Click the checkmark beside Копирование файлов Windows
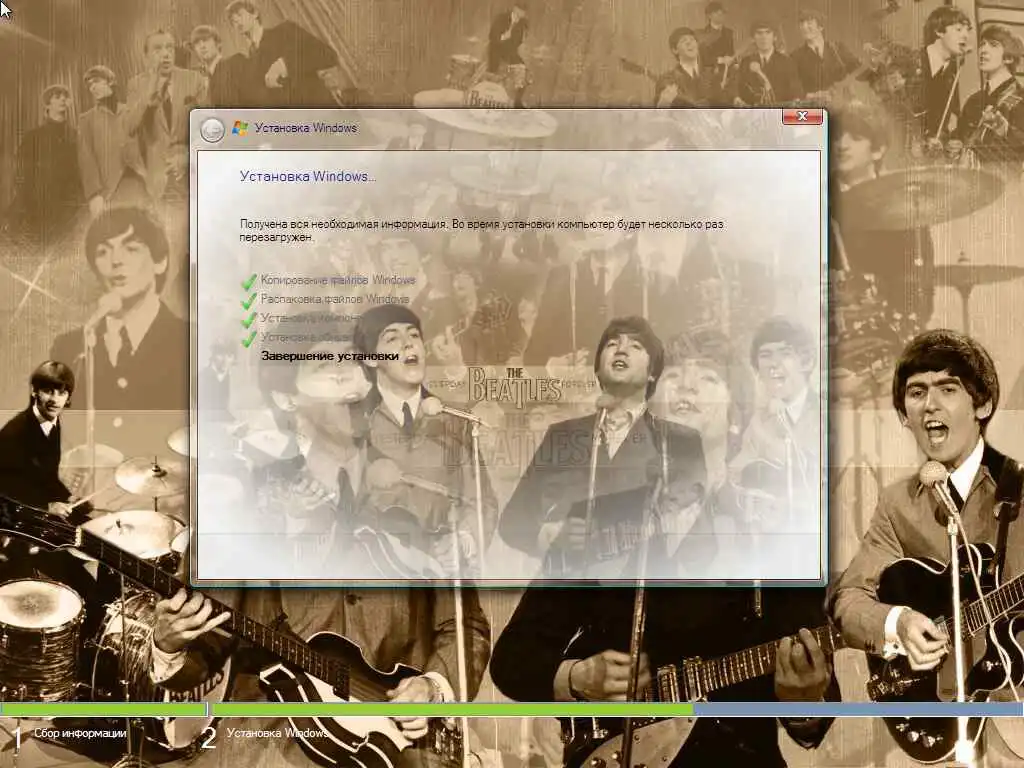Viewport: 1024px width, 768px height. click(248, 281)
